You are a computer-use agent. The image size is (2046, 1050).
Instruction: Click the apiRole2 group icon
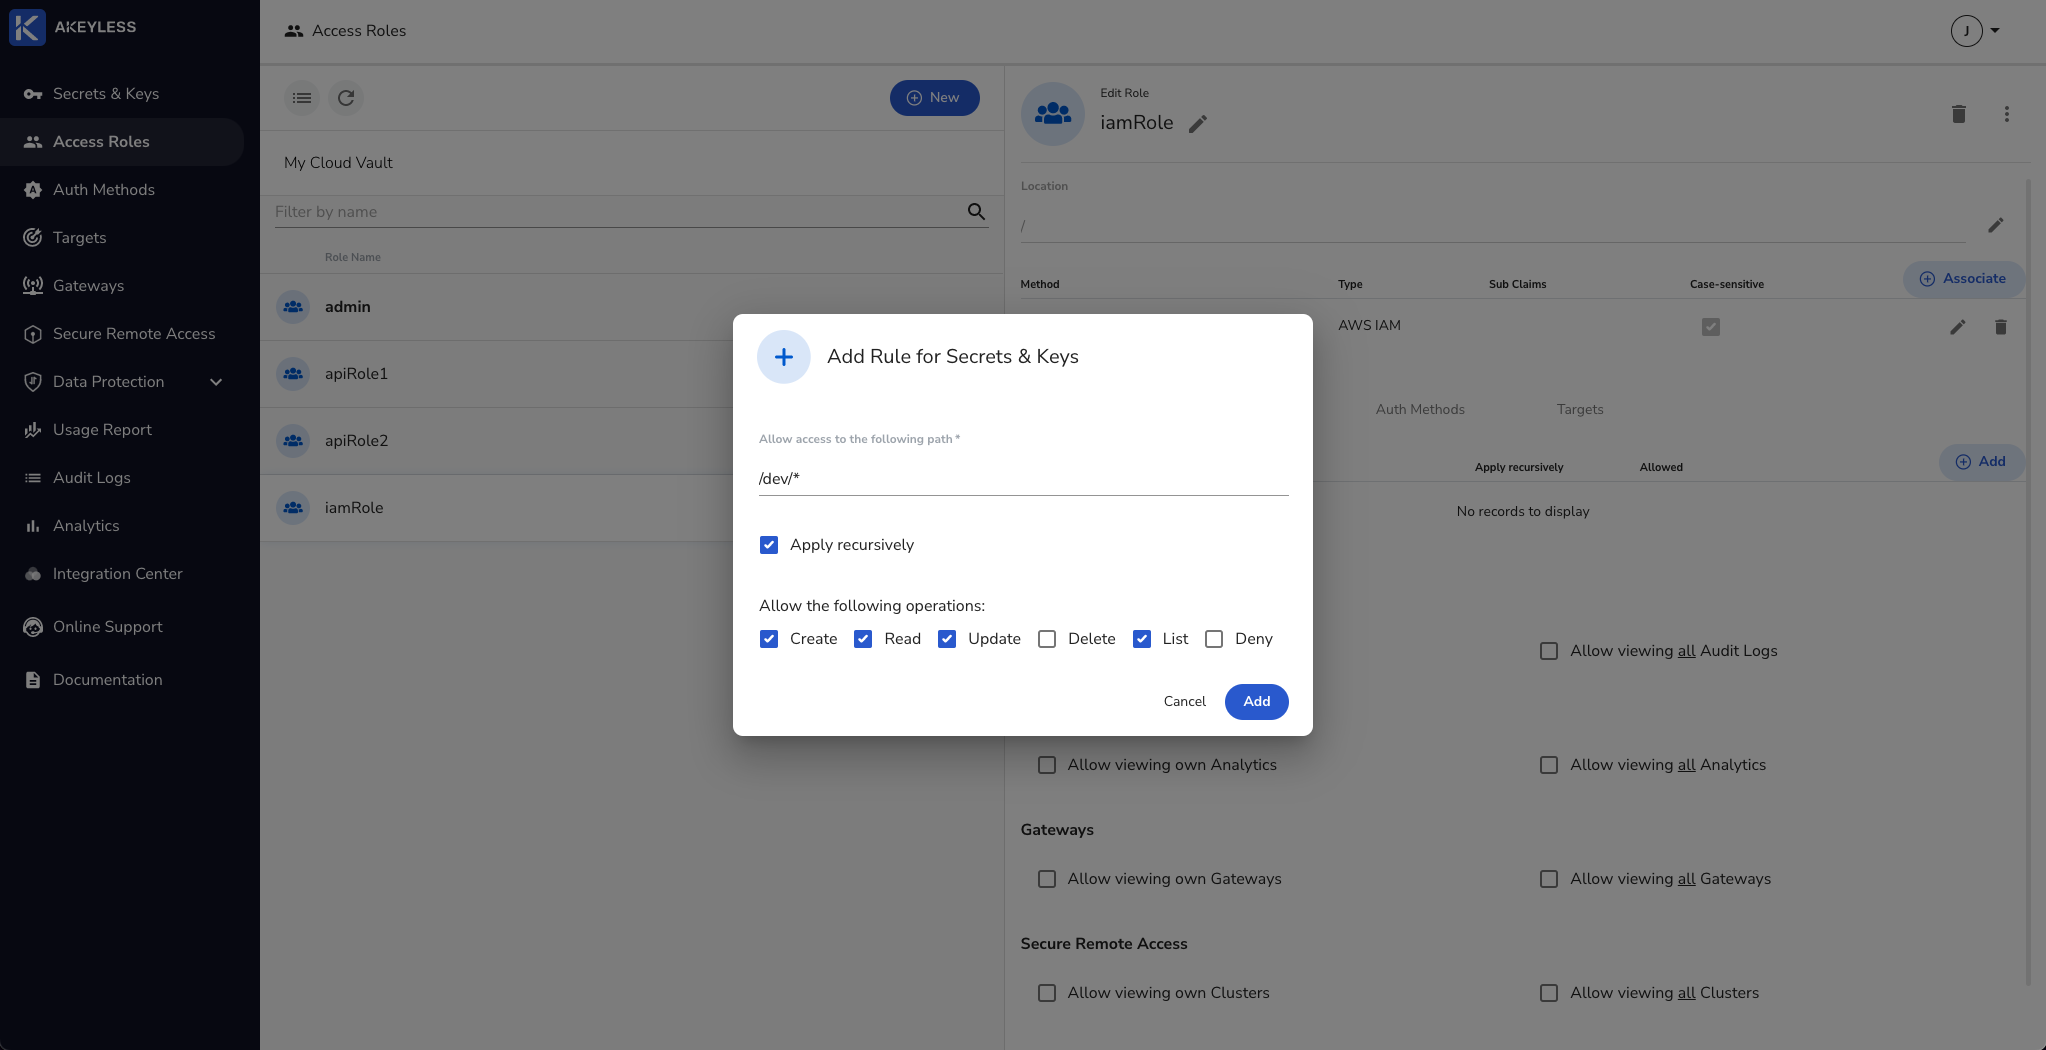(x=293, y=441)
